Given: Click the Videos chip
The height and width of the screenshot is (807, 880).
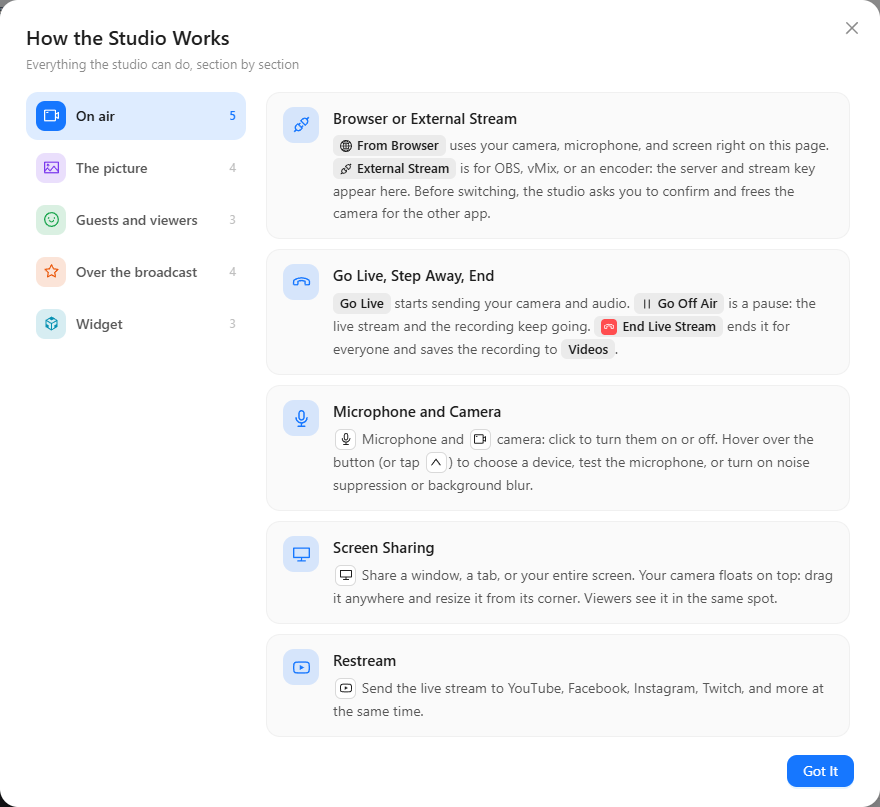Looking at the screenshot, I should point(588,350).
